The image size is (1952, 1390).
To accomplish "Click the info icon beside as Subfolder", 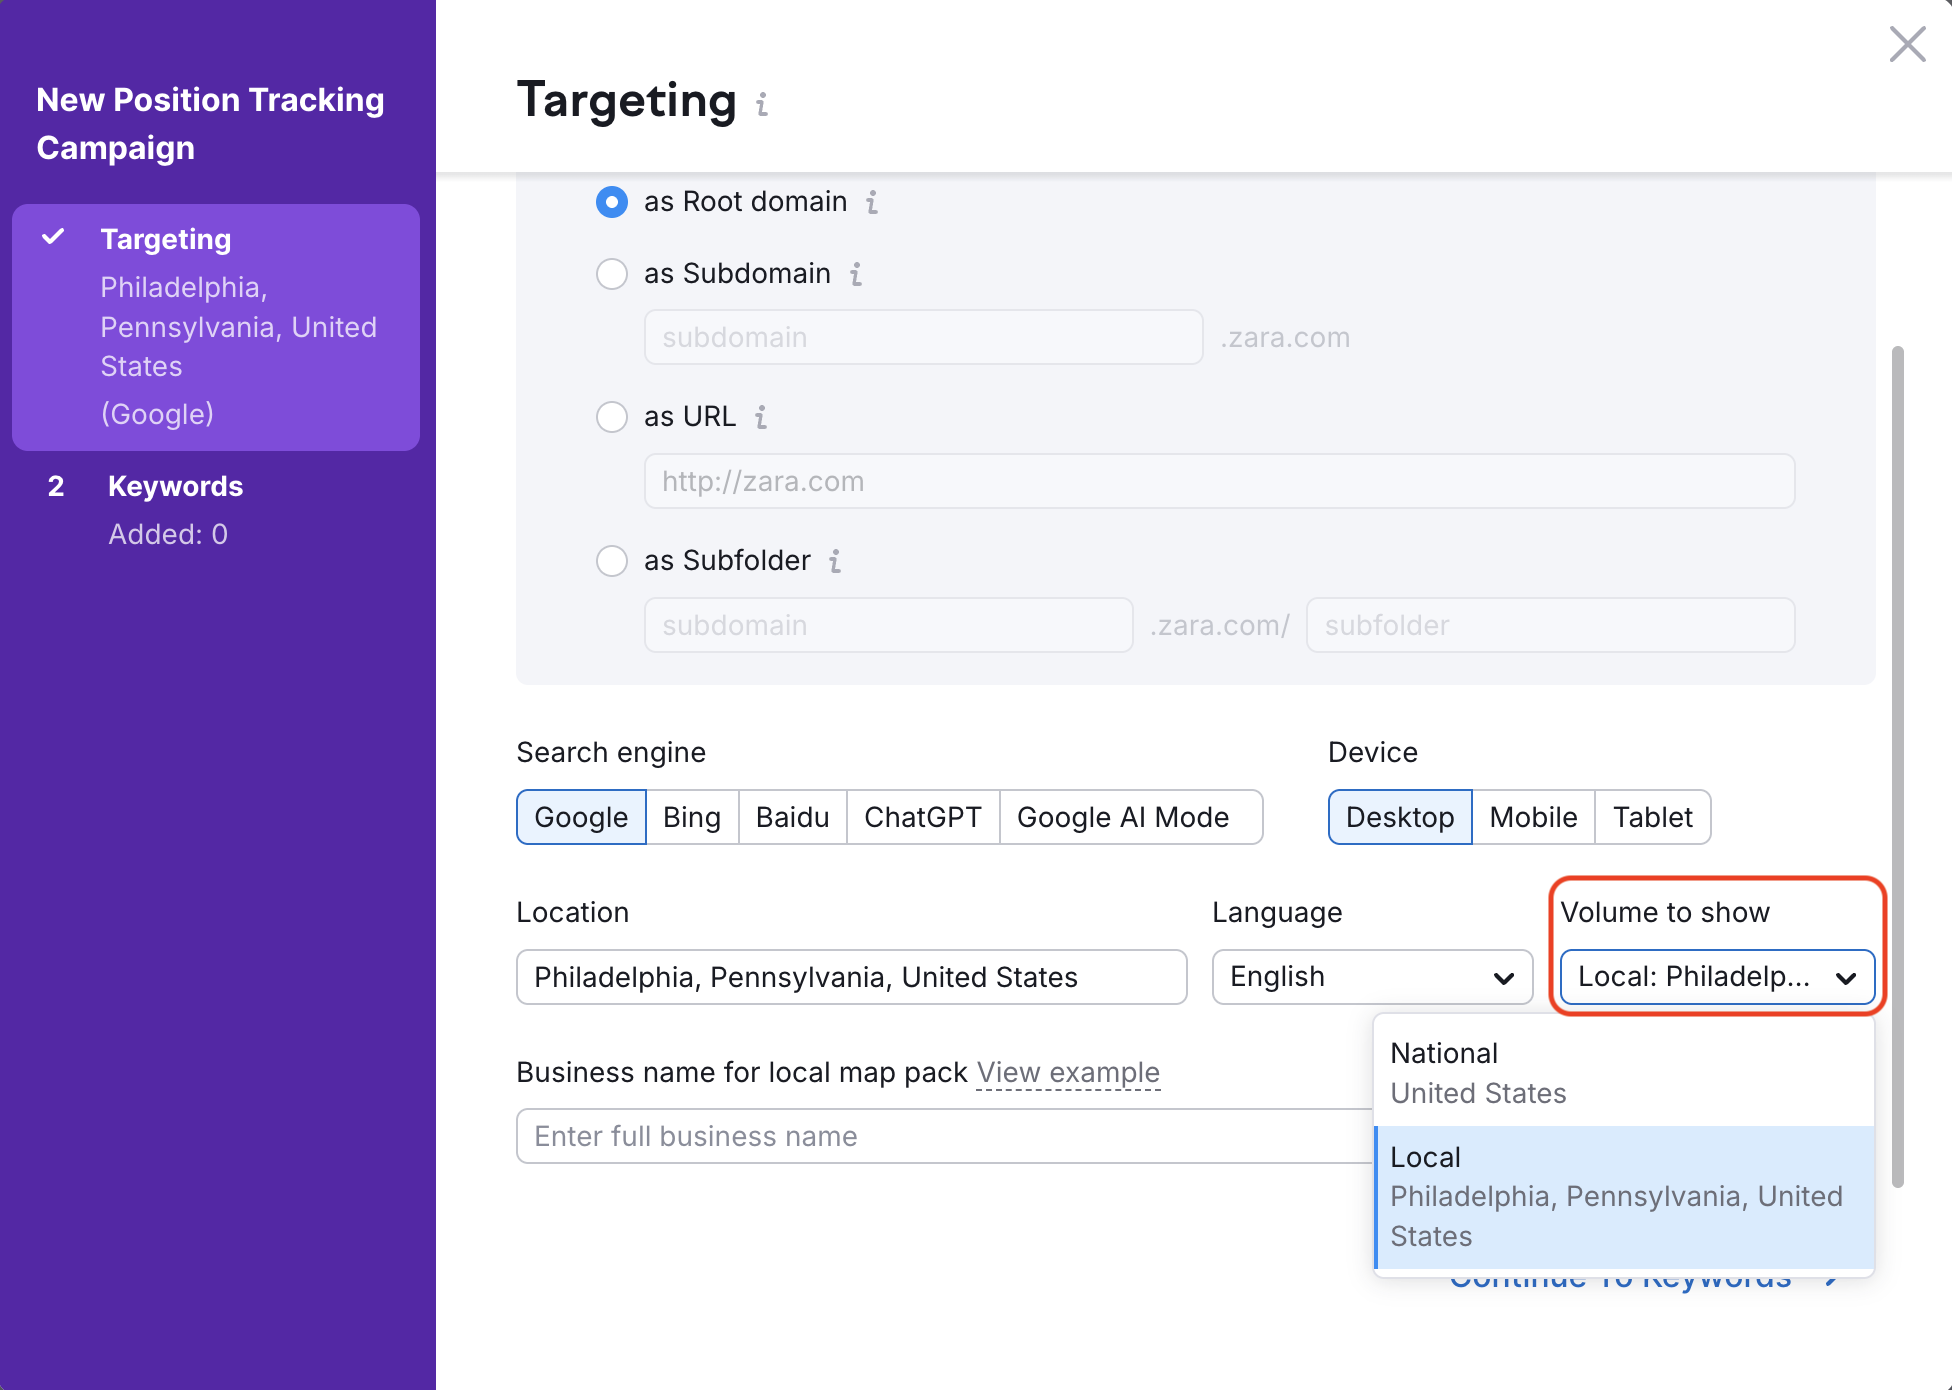I will click(836, 561).
